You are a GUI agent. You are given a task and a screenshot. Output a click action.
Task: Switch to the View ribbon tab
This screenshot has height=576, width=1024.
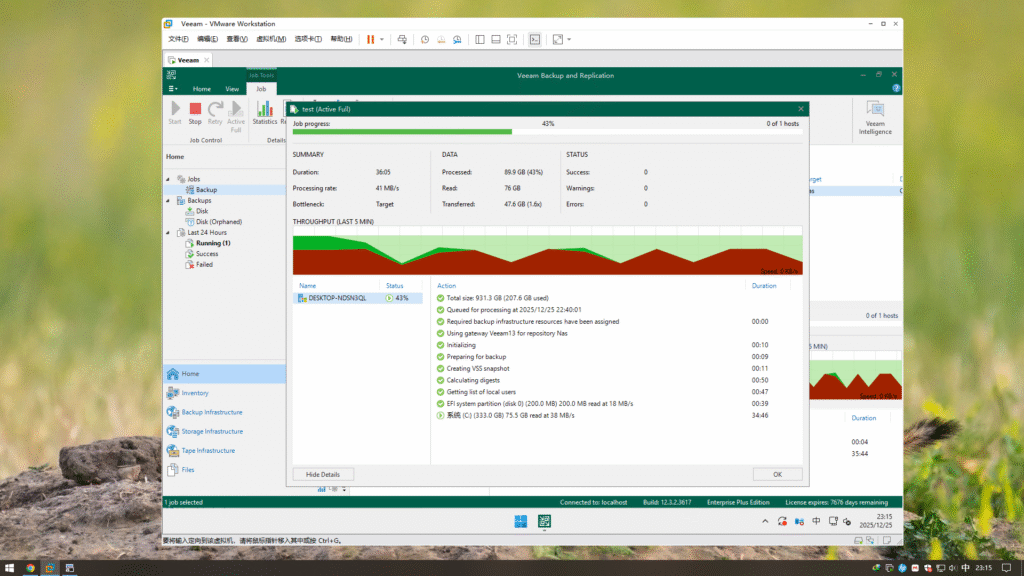tap(232, 88)
